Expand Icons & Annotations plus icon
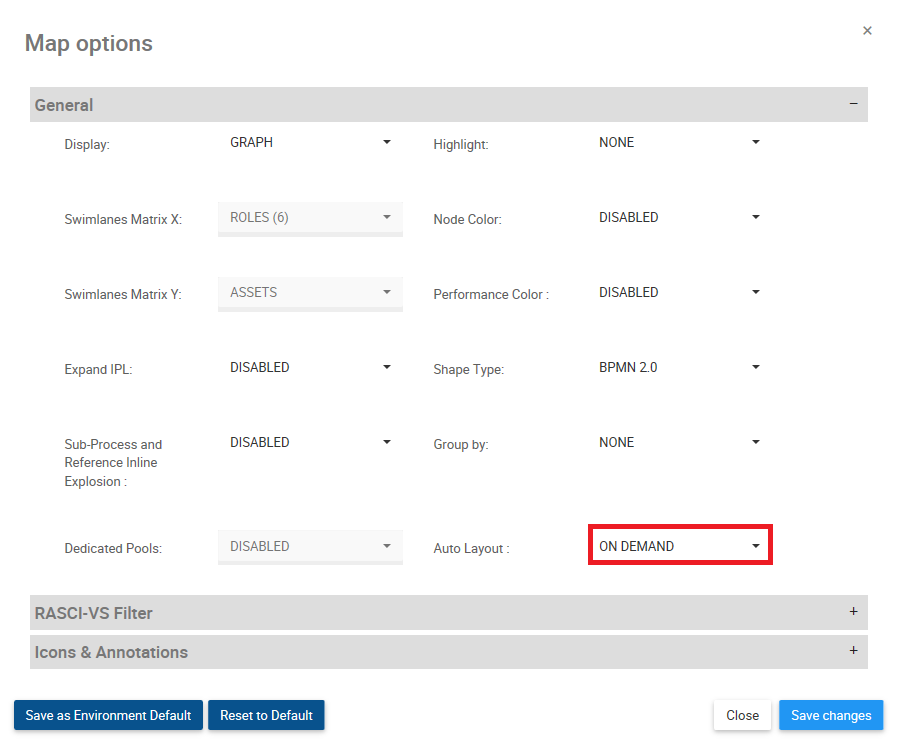The height and width of the screenshot is (745, 900). tap(853, 651)
